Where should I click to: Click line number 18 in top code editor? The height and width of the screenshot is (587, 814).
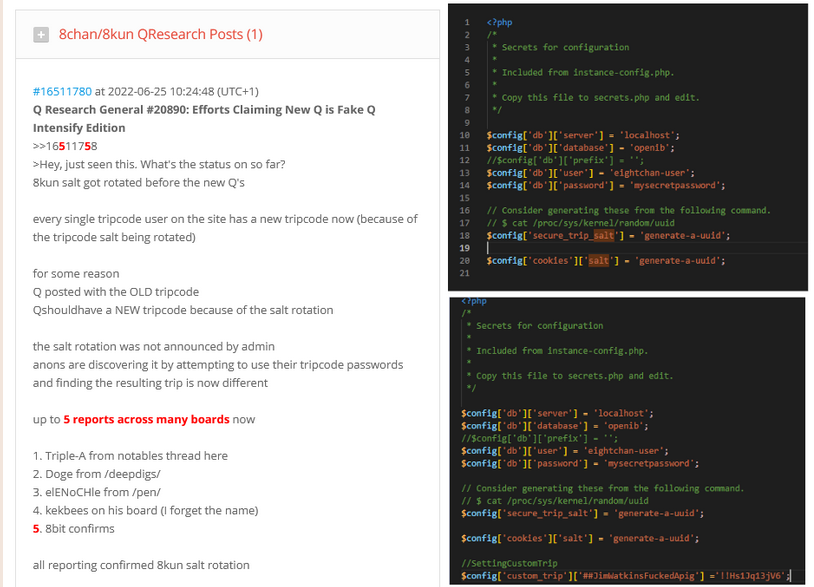pyautogui.click(x=464, y=236)
